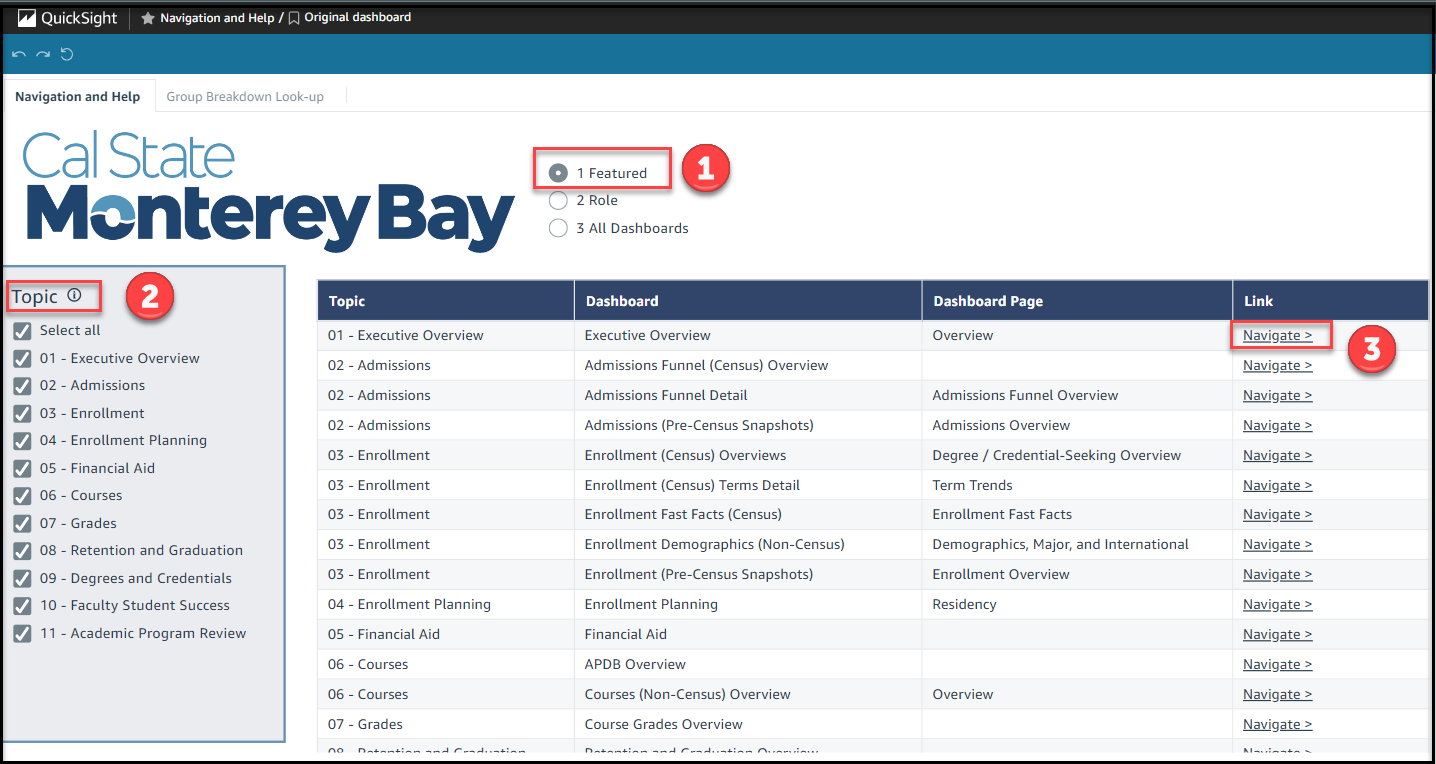Screen dimensions: 1436x764
Task: Uncheck 01 - Executive Overview checkbox
Action: pyautogui.click(x=22, y=358)
